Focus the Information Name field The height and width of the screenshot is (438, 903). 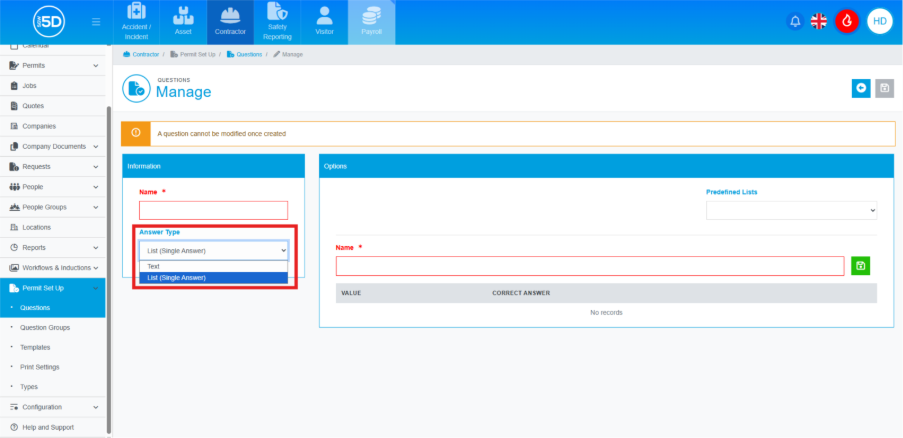click(214, 210)
